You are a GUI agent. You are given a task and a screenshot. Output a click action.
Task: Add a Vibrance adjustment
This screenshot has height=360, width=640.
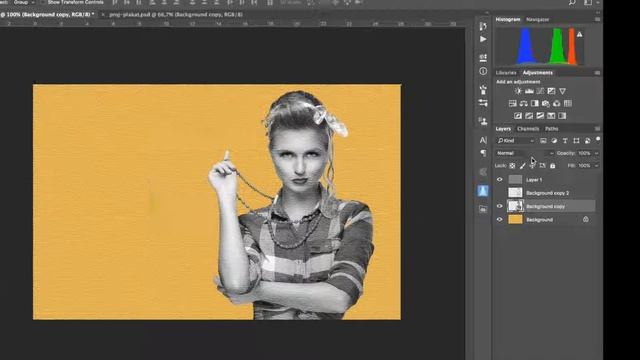pos(562,91)
